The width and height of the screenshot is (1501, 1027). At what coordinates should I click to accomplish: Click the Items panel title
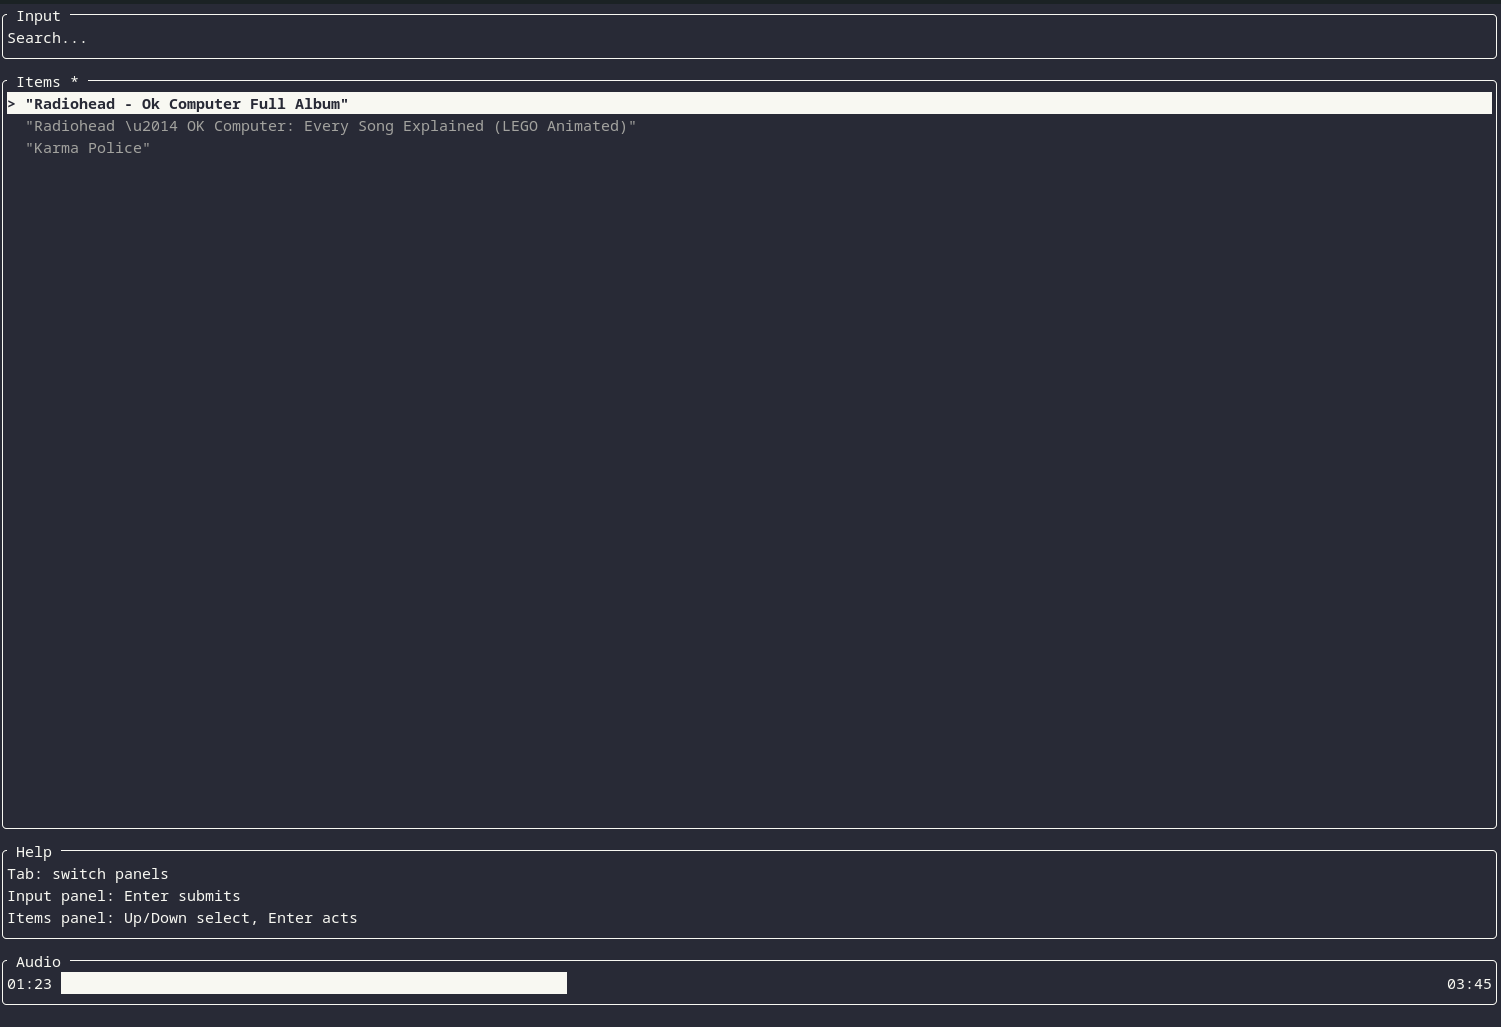pyautogui.click(x=47, y=82)
